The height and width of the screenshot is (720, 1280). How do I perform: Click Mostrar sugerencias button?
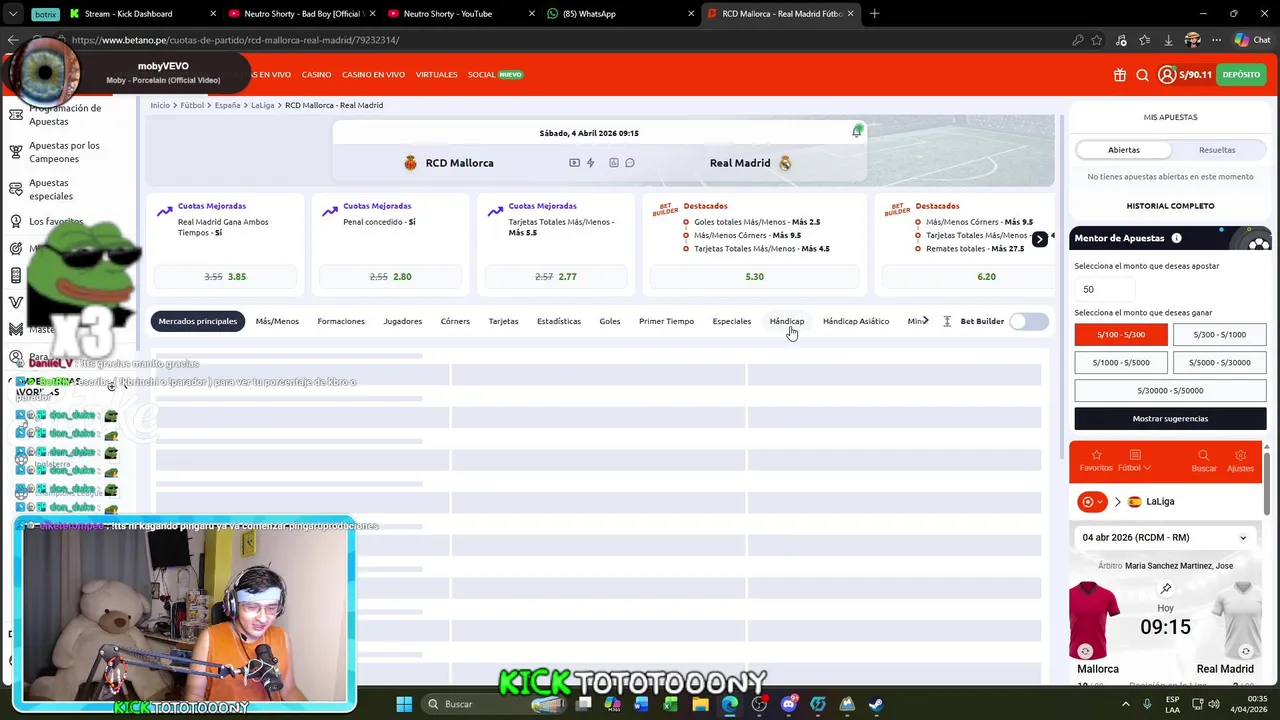click(x=1170, y=419)
